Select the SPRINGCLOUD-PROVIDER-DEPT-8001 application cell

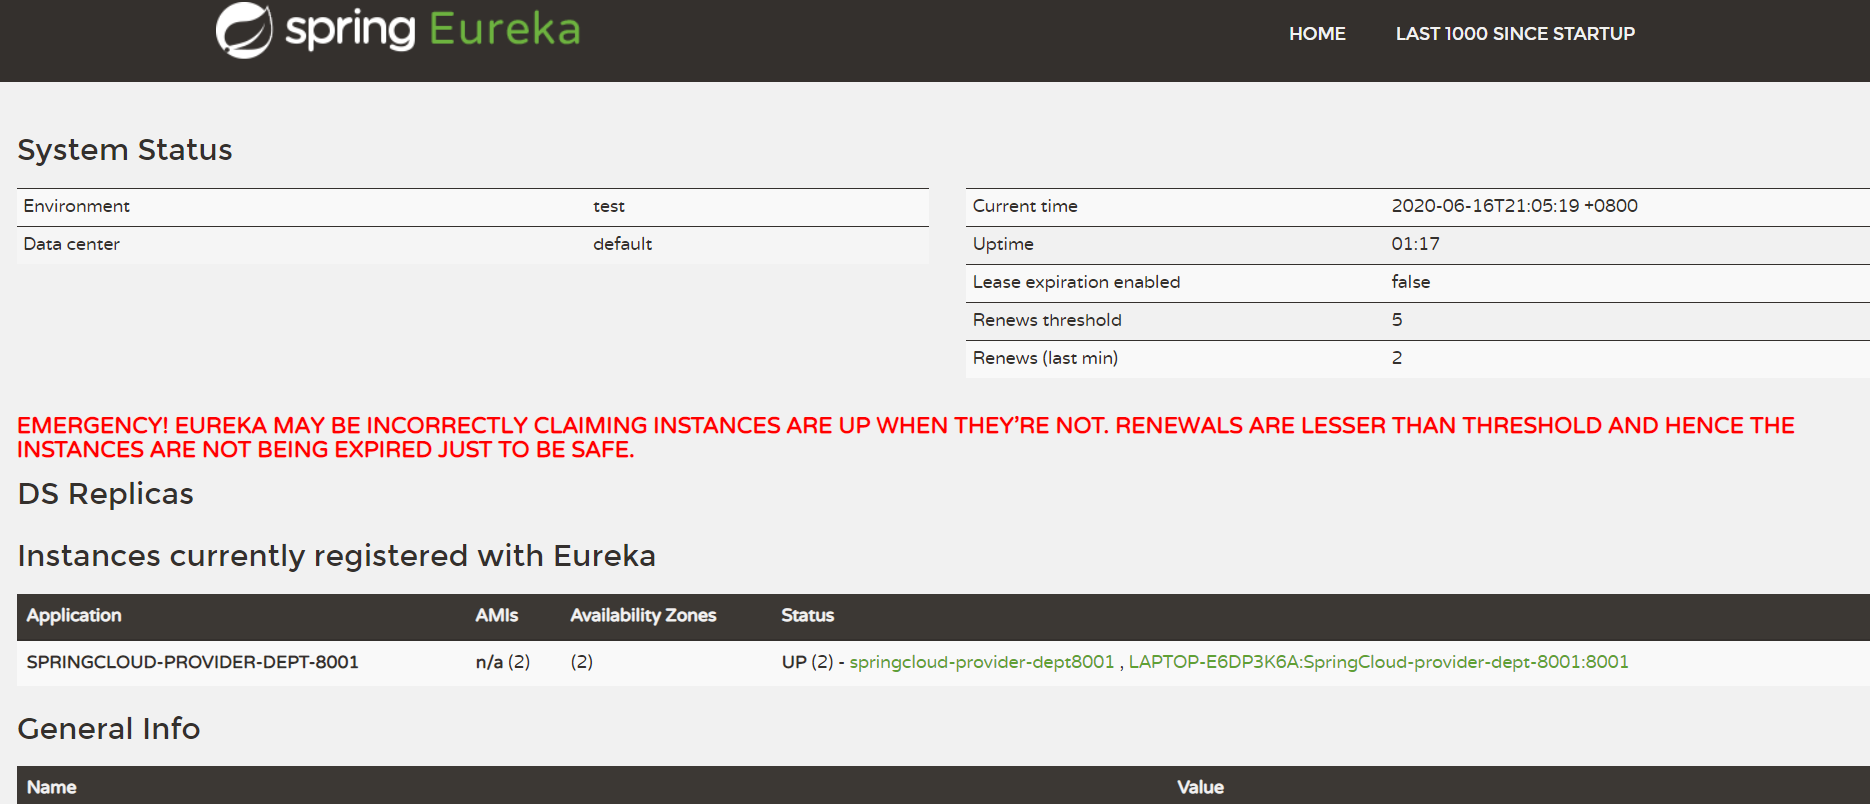(x=192, y=662)
